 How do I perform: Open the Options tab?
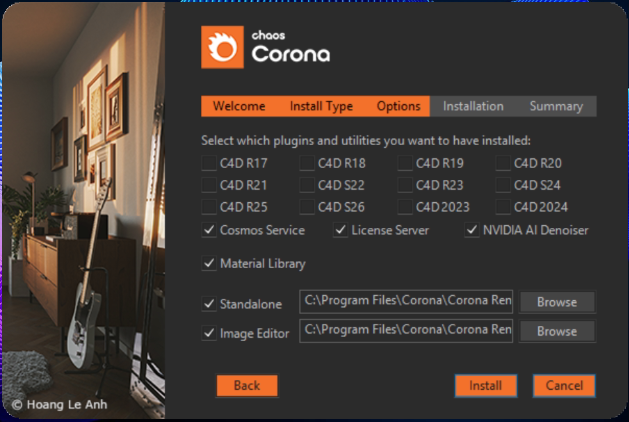(x=398, y=106)
